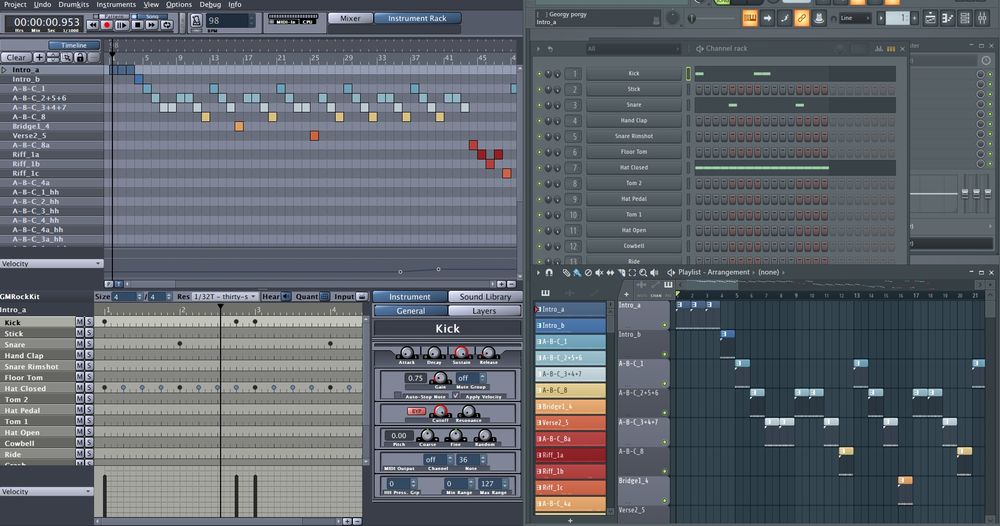Toggle the Playlist magnet snap icon
The width and height of the screenshot is (1000, 526).
[x=549, y=272]
